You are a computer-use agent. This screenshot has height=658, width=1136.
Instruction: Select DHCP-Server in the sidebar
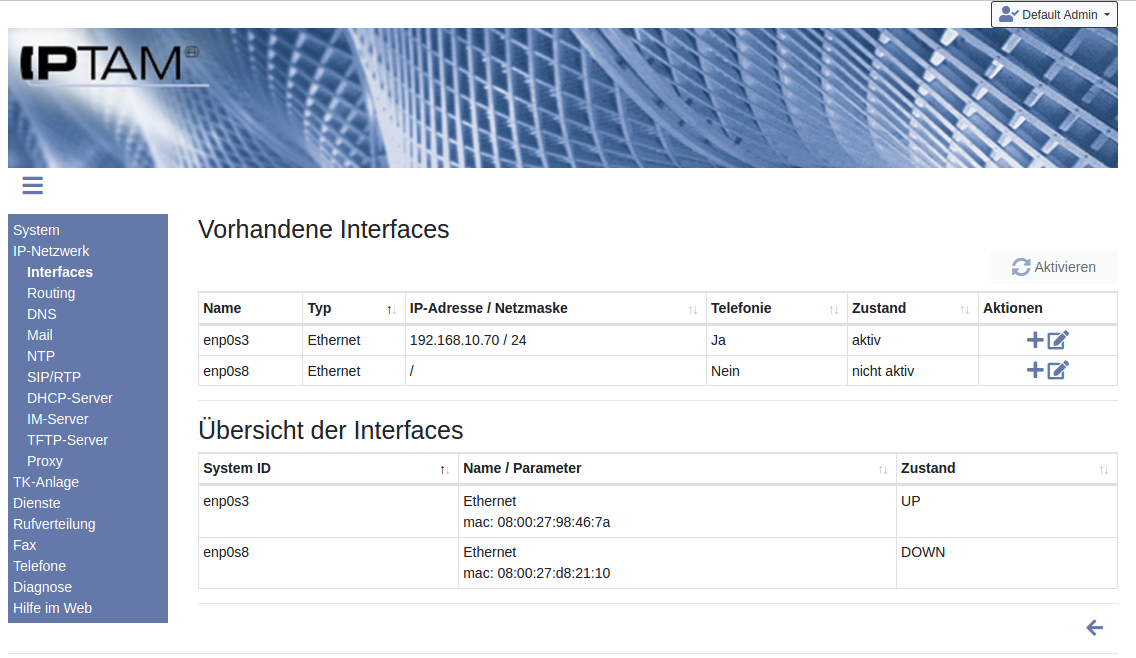tap(70, 398)
